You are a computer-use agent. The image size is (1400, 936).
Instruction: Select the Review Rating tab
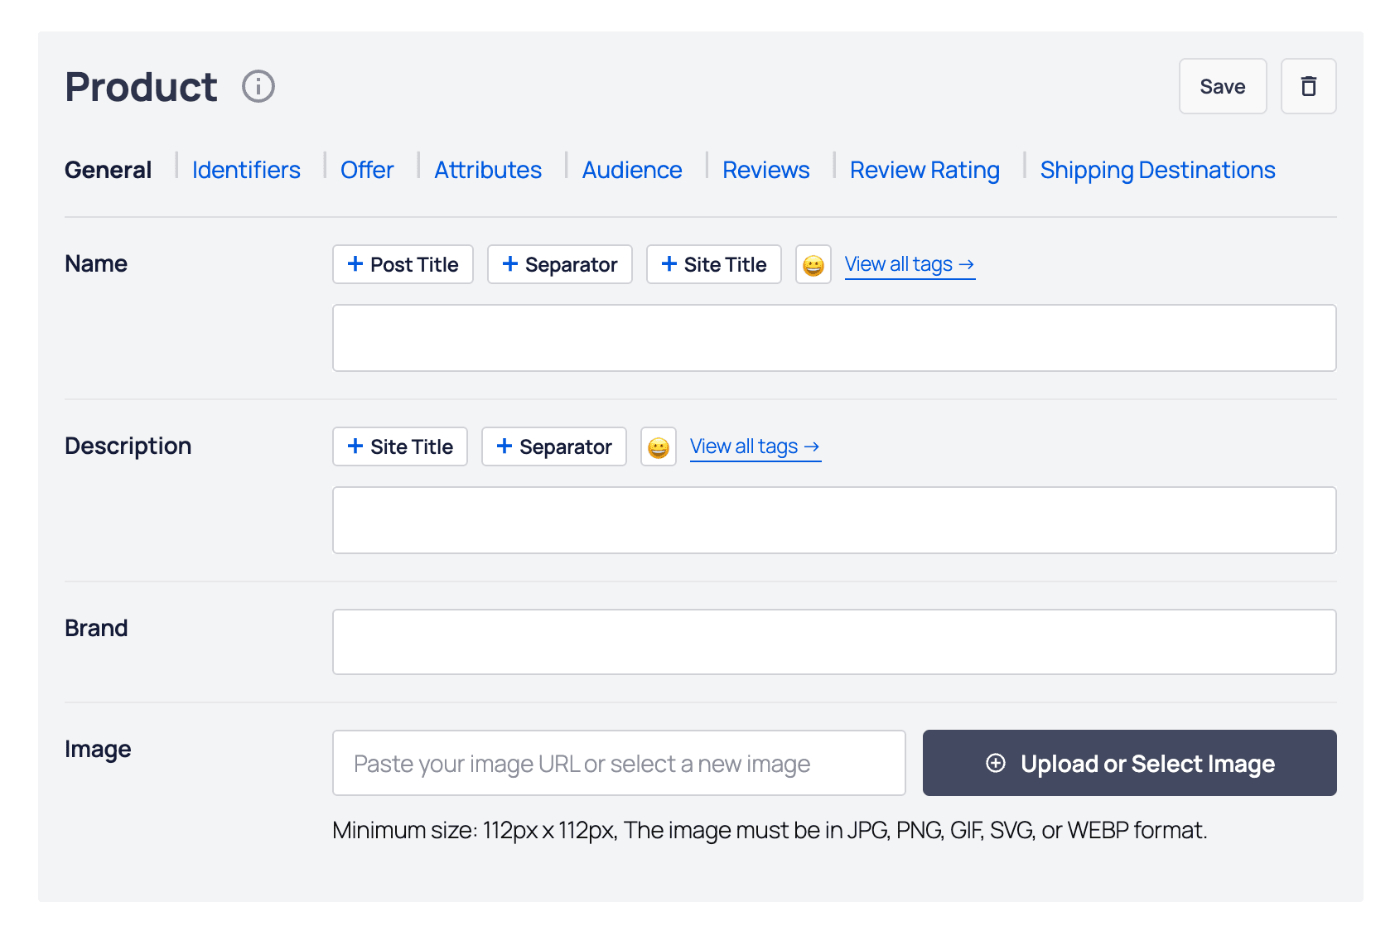point(924,169)
